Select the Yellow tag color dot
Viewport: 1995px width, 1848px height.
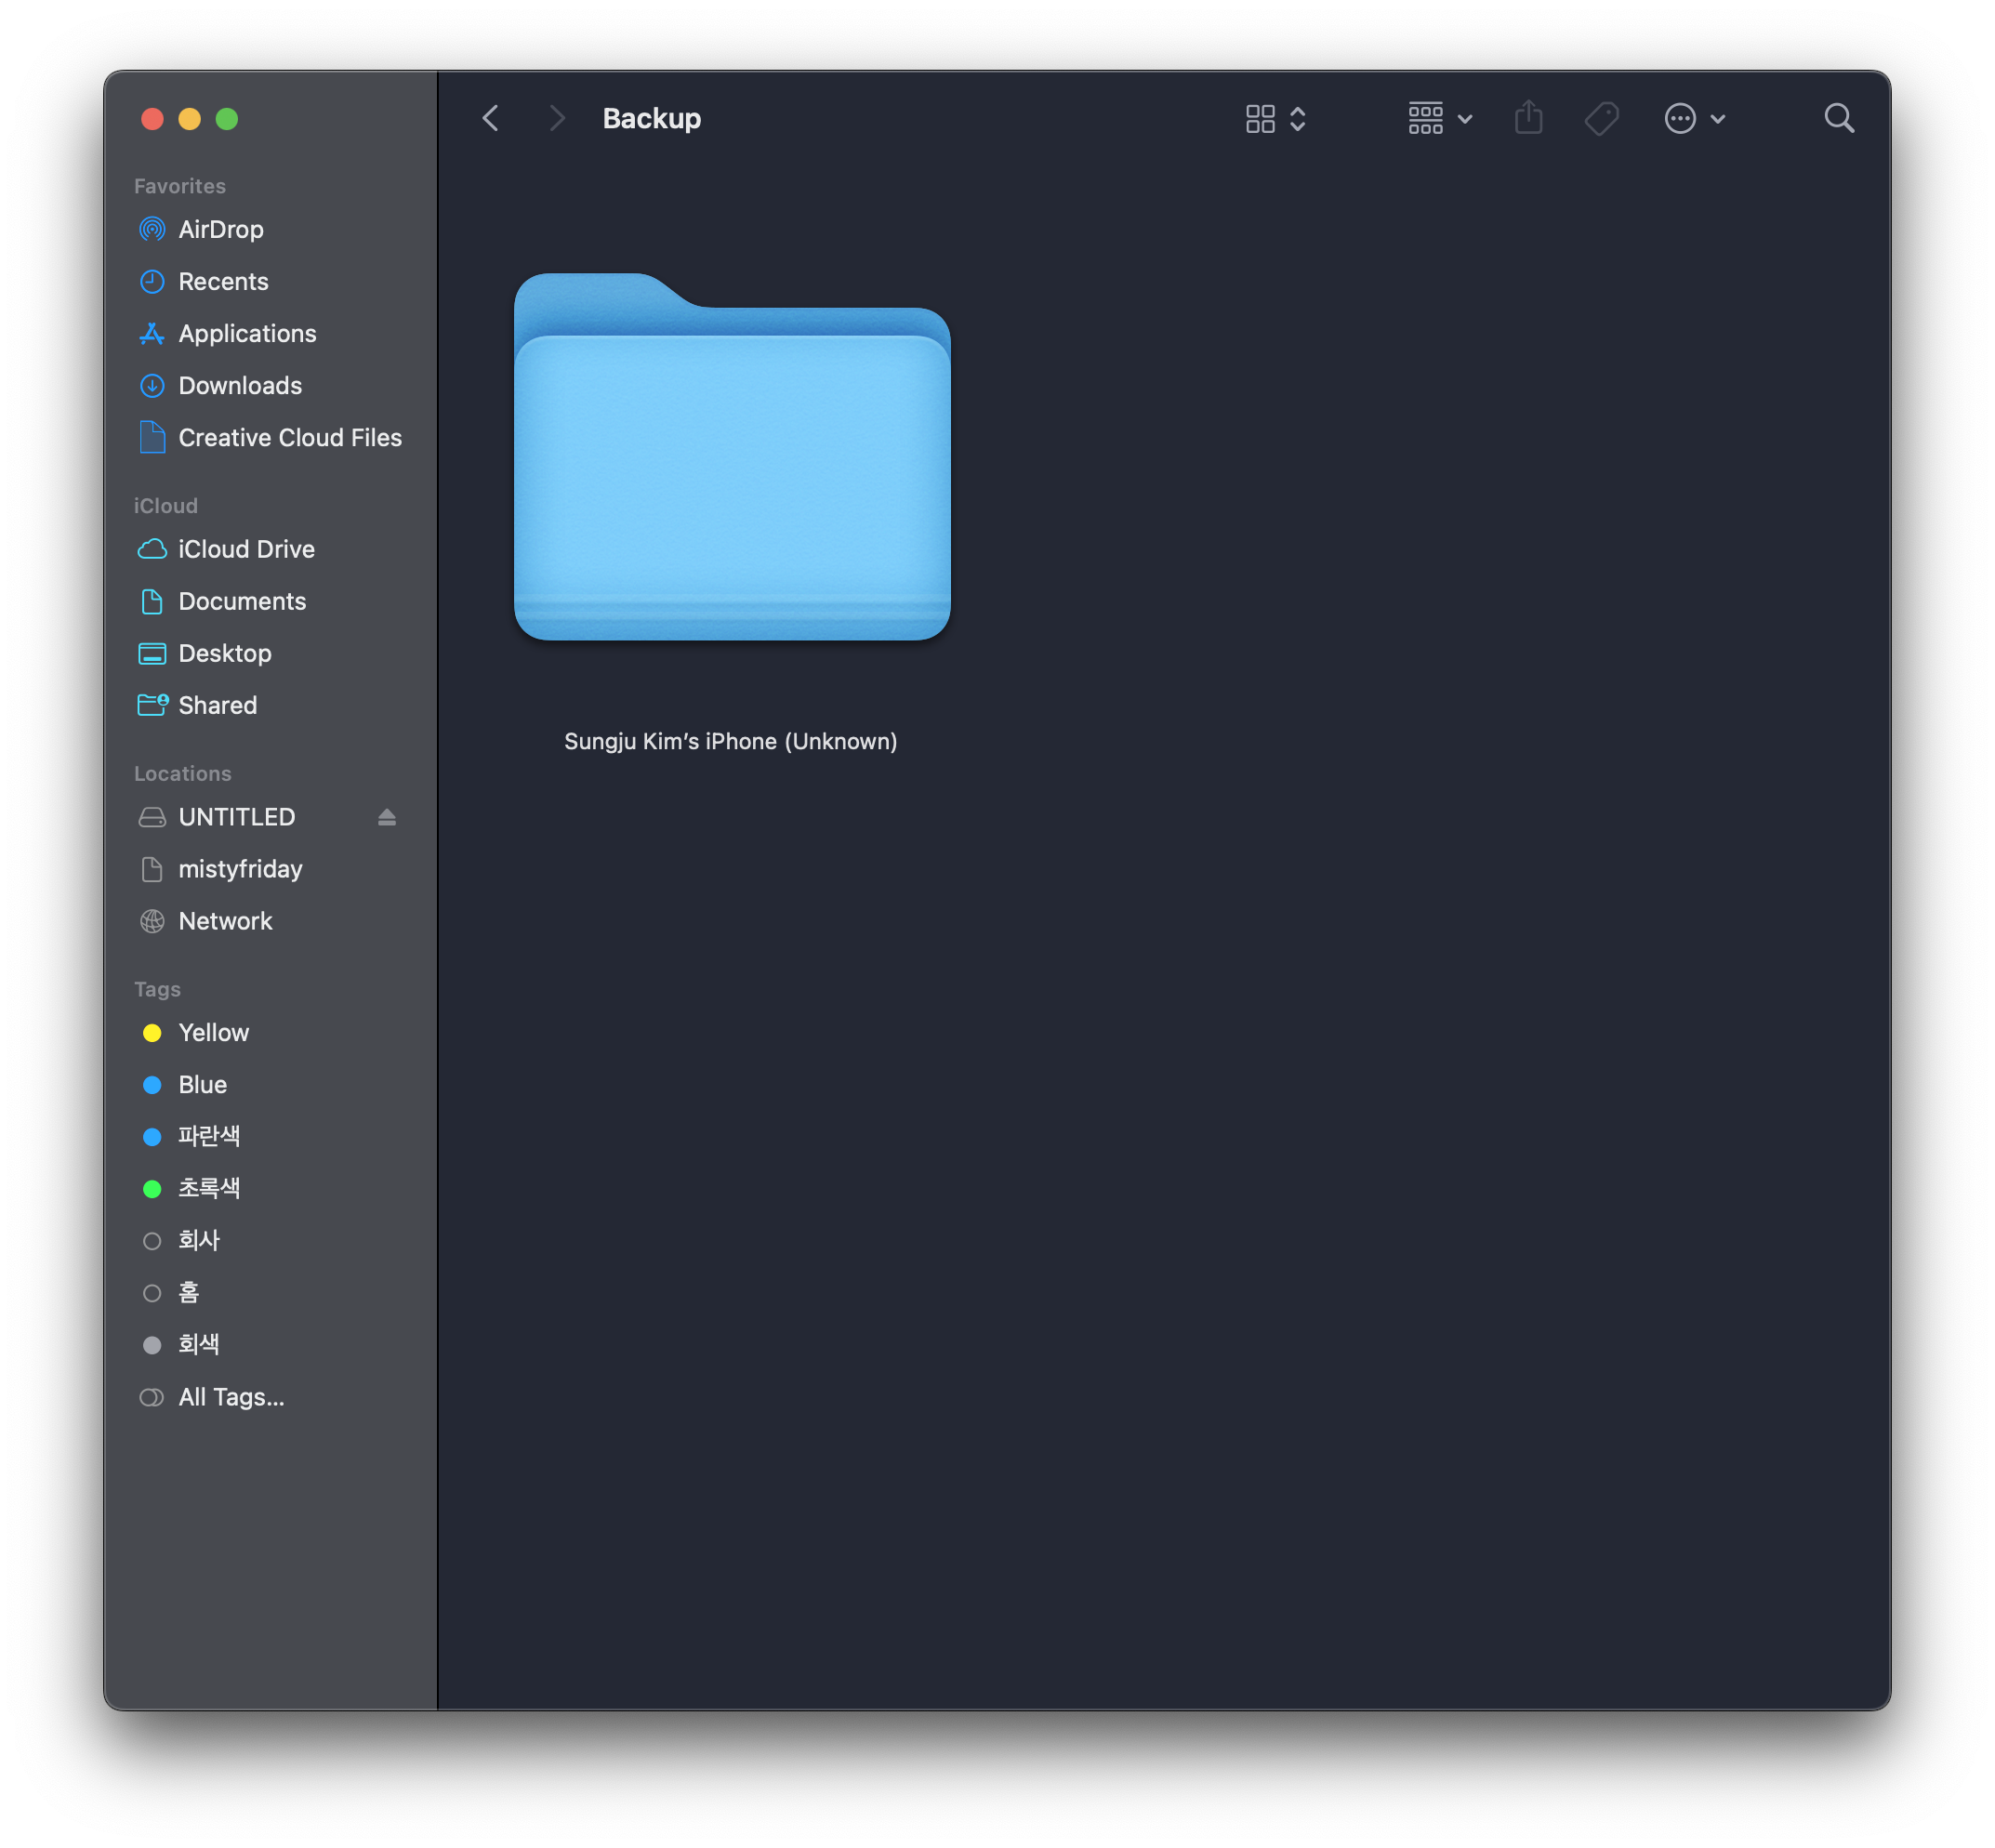tap(152, 1033)
